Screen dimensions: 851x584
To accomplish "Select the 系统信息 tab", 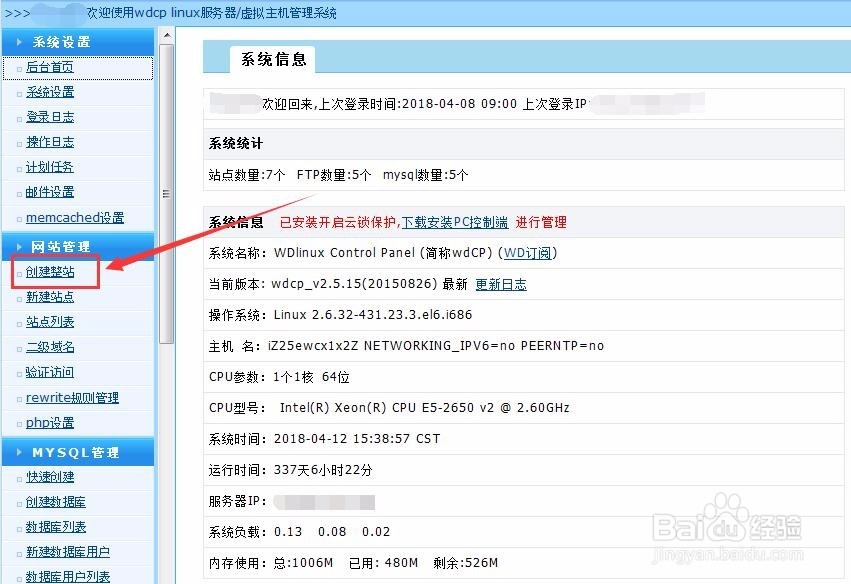I will coord(273,59).
